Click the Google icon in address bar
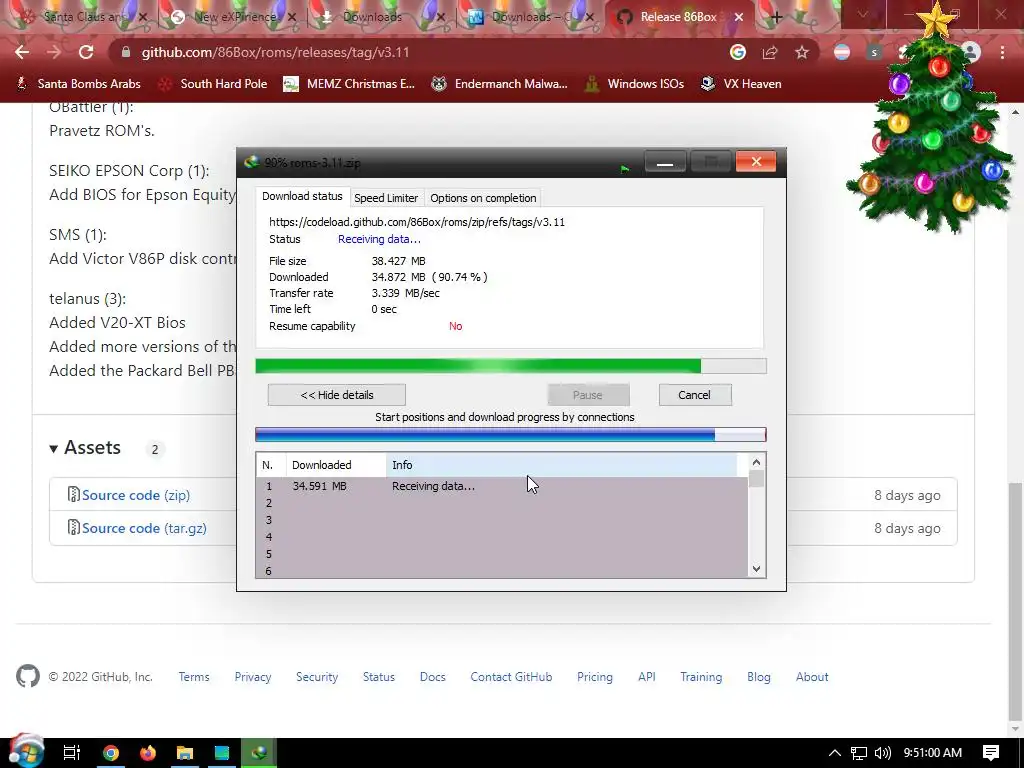 [738, 52]
